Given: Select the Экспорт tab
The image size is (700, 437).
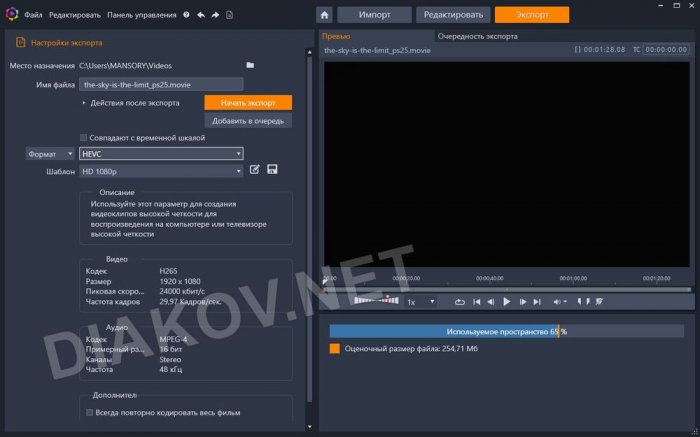Looking at the screenshot, I should (532, 15).
